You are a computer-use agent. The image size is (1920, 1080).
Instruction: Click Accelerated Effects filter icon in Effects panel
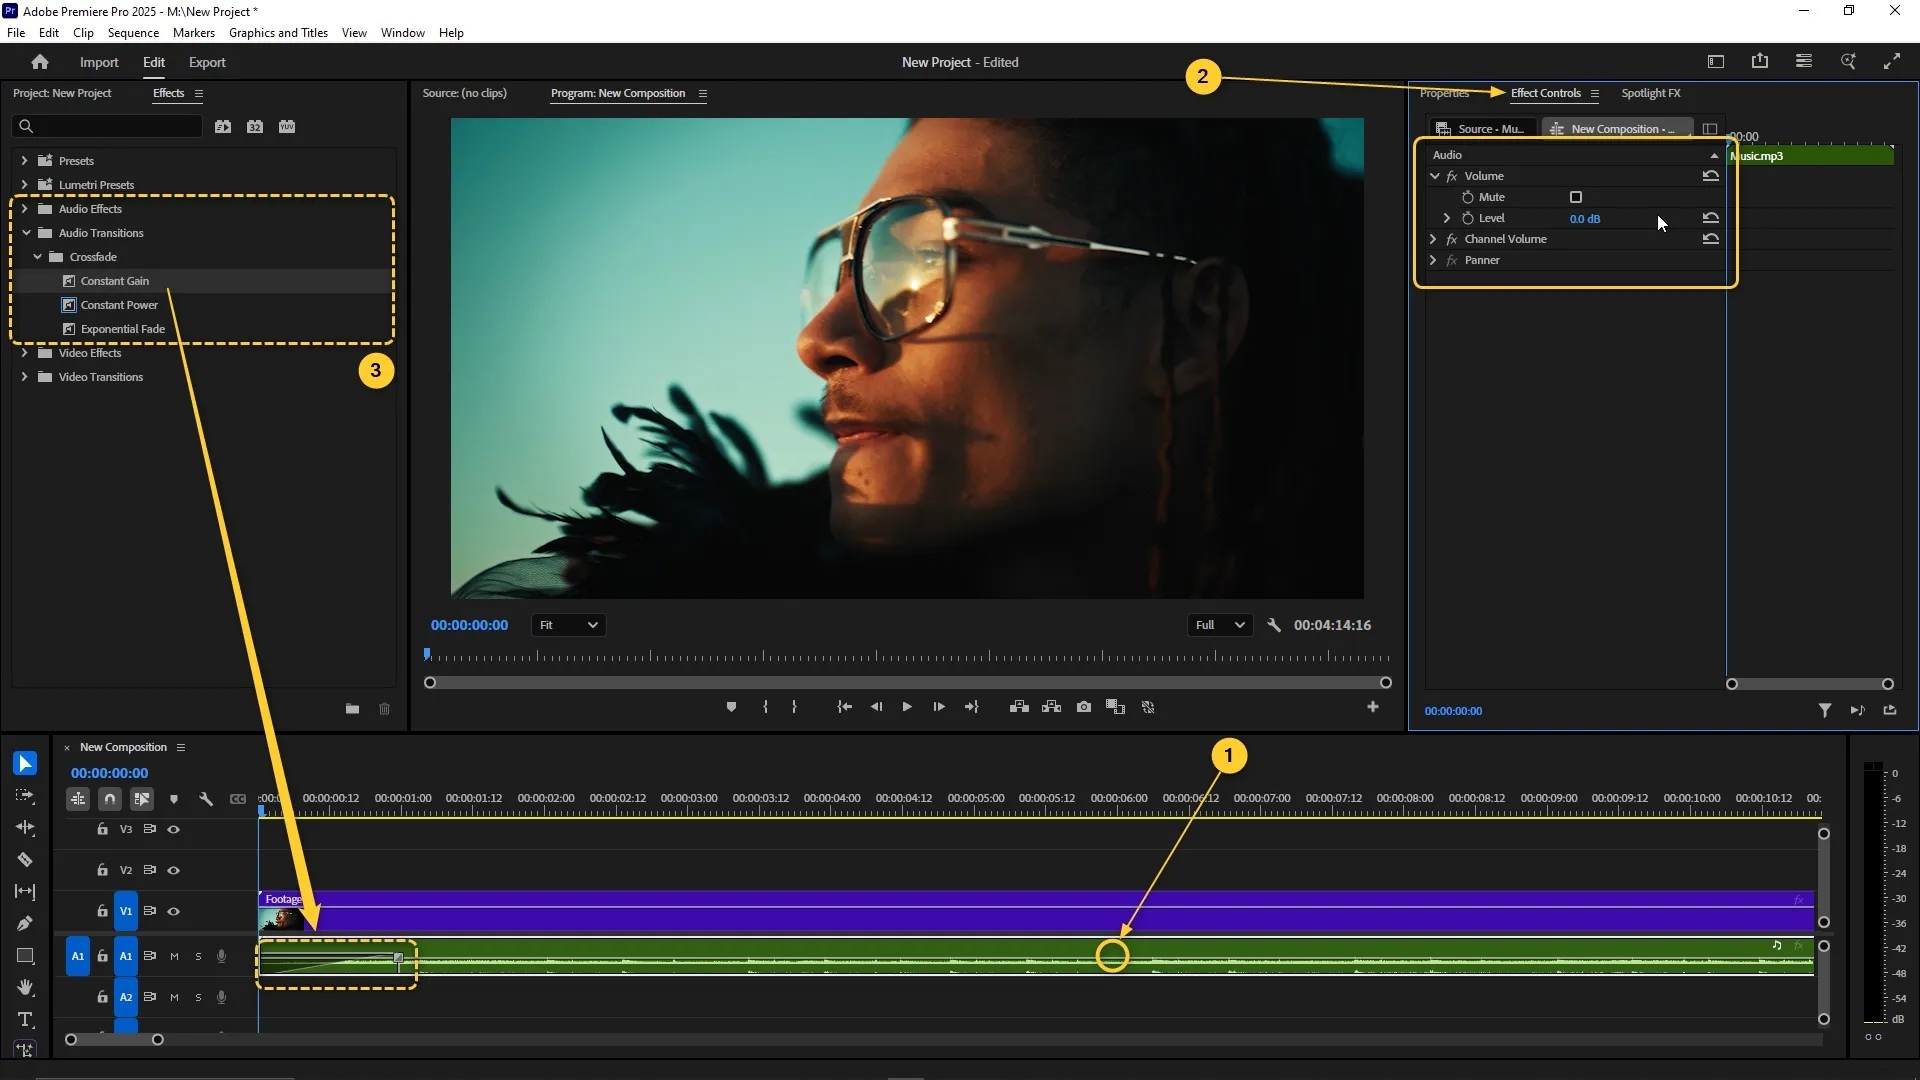coord(223,127)
